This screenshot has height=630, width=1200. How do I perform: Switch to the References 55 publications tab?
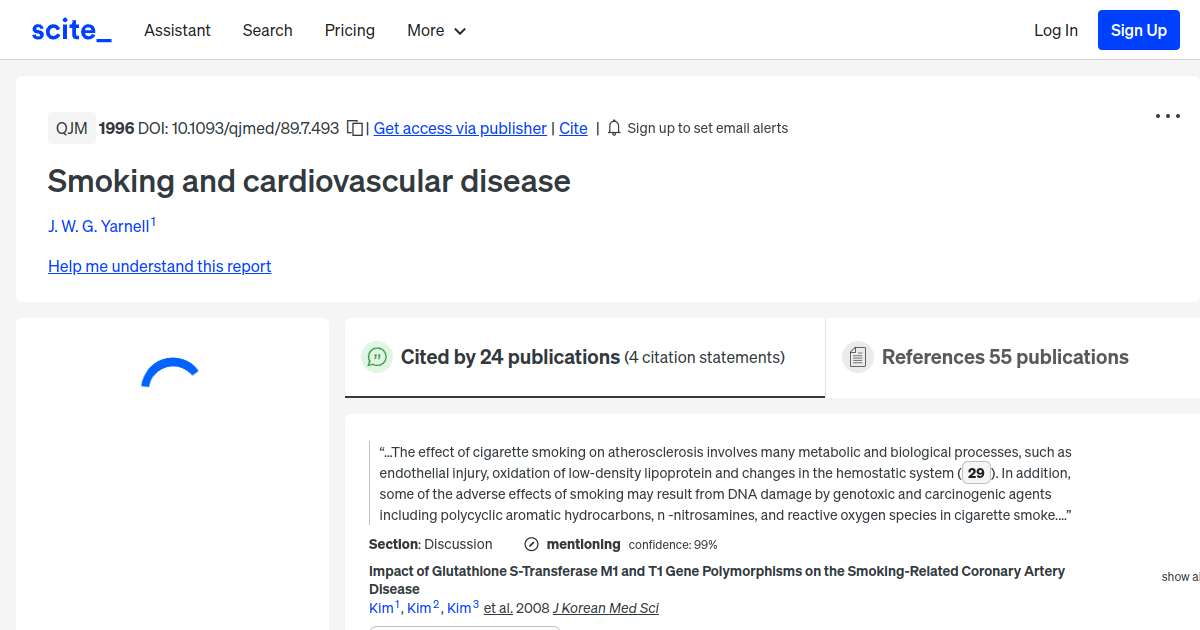tap(1004, 357)
